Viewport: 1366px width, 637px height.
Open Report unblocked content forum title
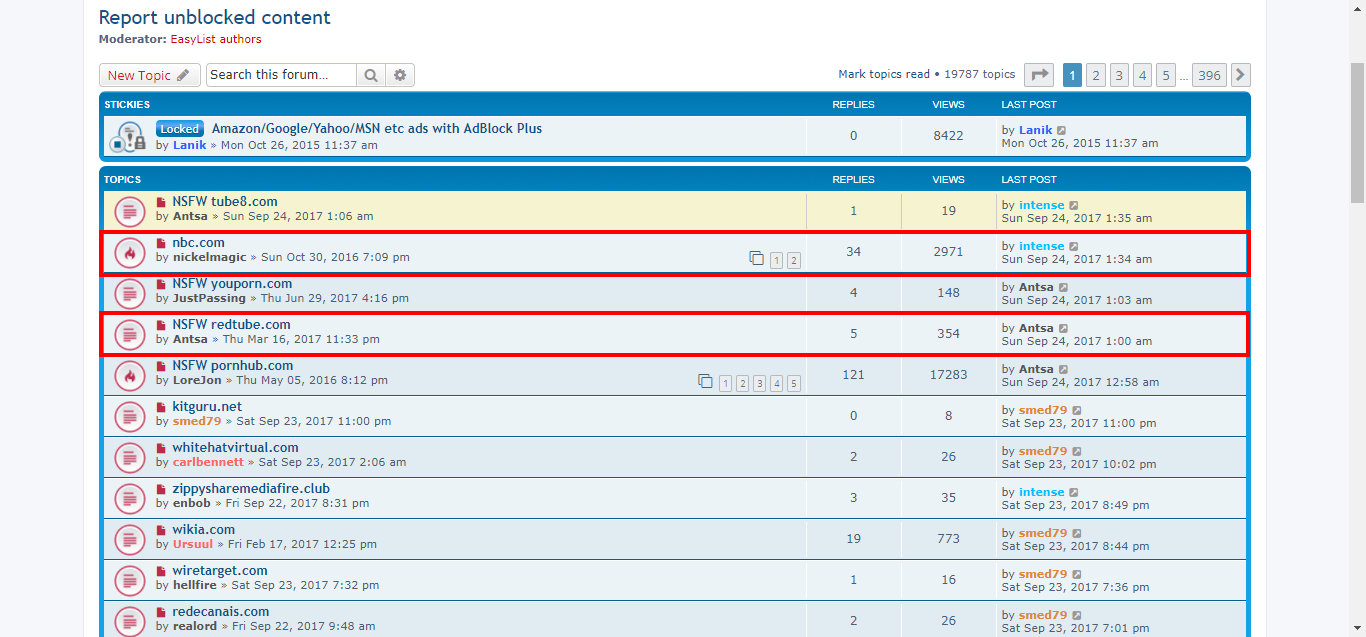(214, 17)
